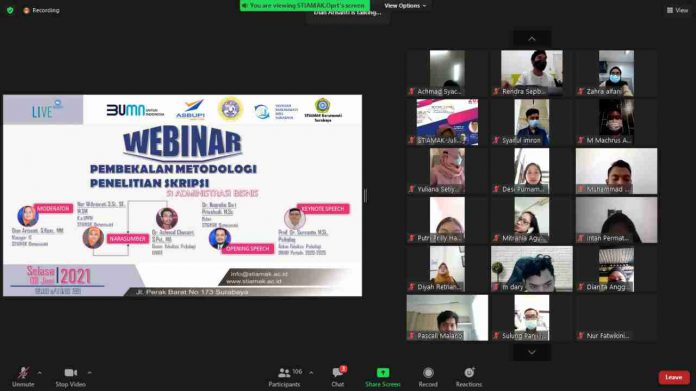This screenshot has width=696, height=391.
Task: Click the green encryption shield icon
Action: point(10,10)
